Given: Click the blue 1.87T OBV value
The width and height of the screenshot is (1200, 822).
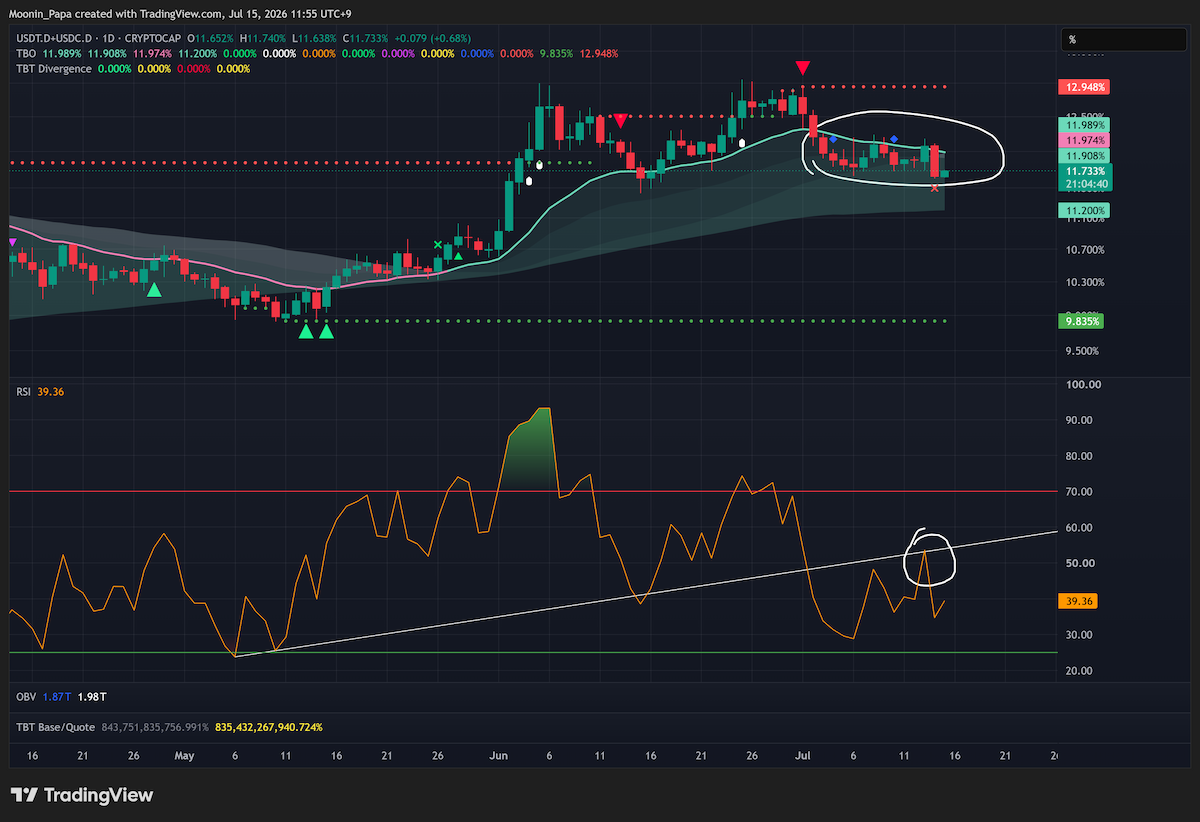Looking at the screenshot, I should (55, 695).
